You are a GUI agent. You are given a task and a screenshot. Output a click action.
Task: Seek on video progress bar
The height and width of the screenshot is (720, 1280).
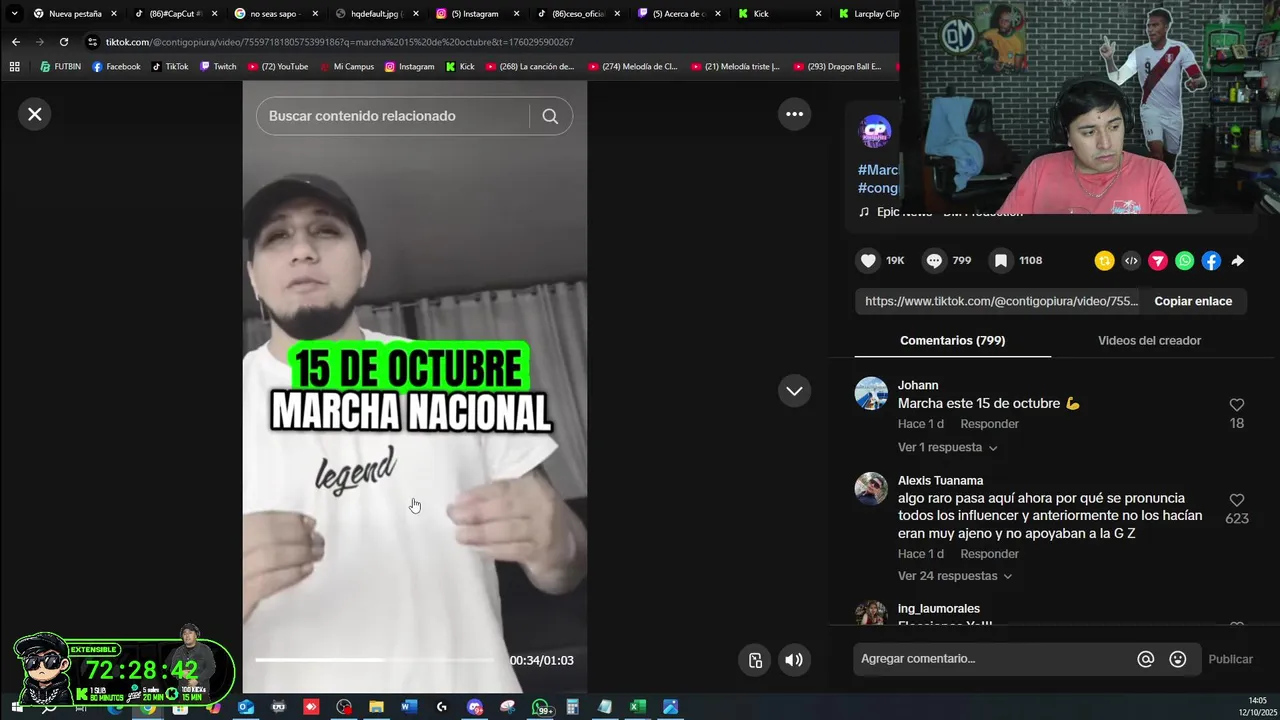click(375, 660)
